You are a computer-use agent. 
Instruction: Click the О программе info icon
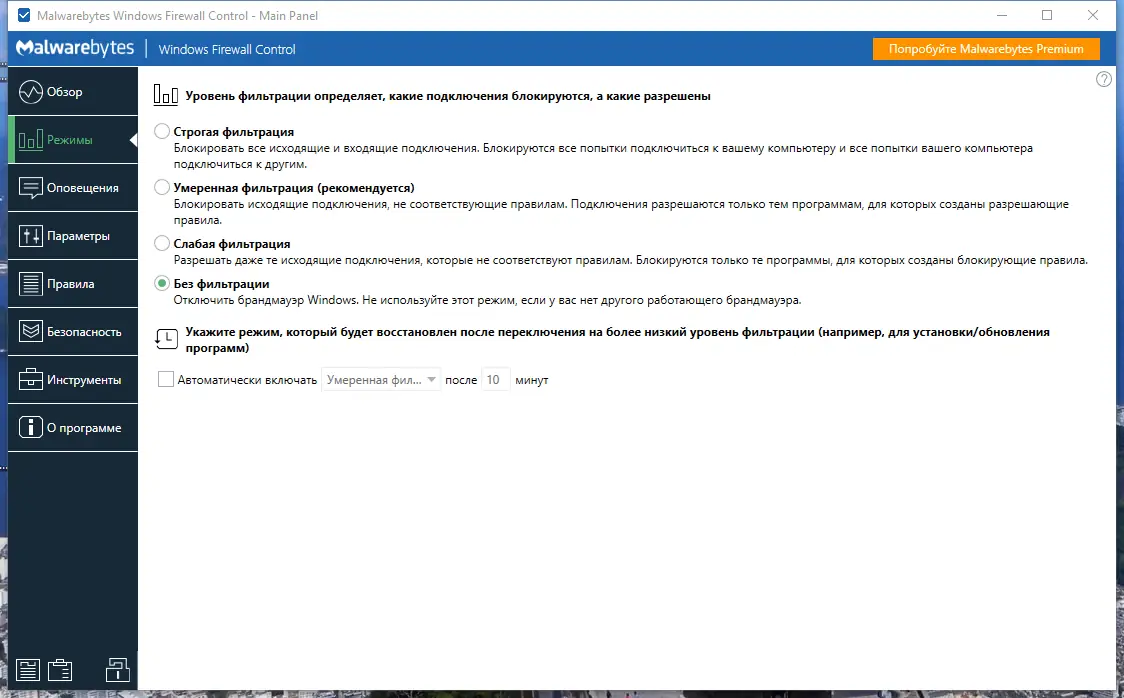pyautogui.click(x=31, y=428)
